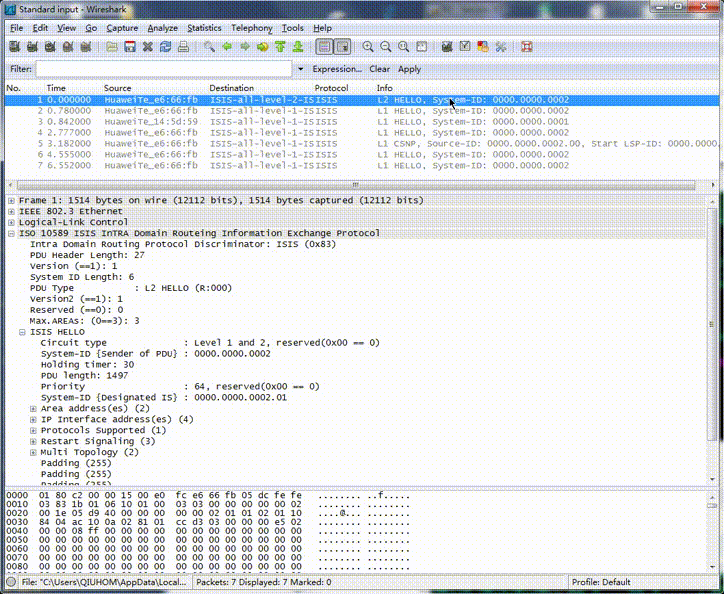Screen dimensions: 724x594
Task: Clear the display filter
Action: 380,69
